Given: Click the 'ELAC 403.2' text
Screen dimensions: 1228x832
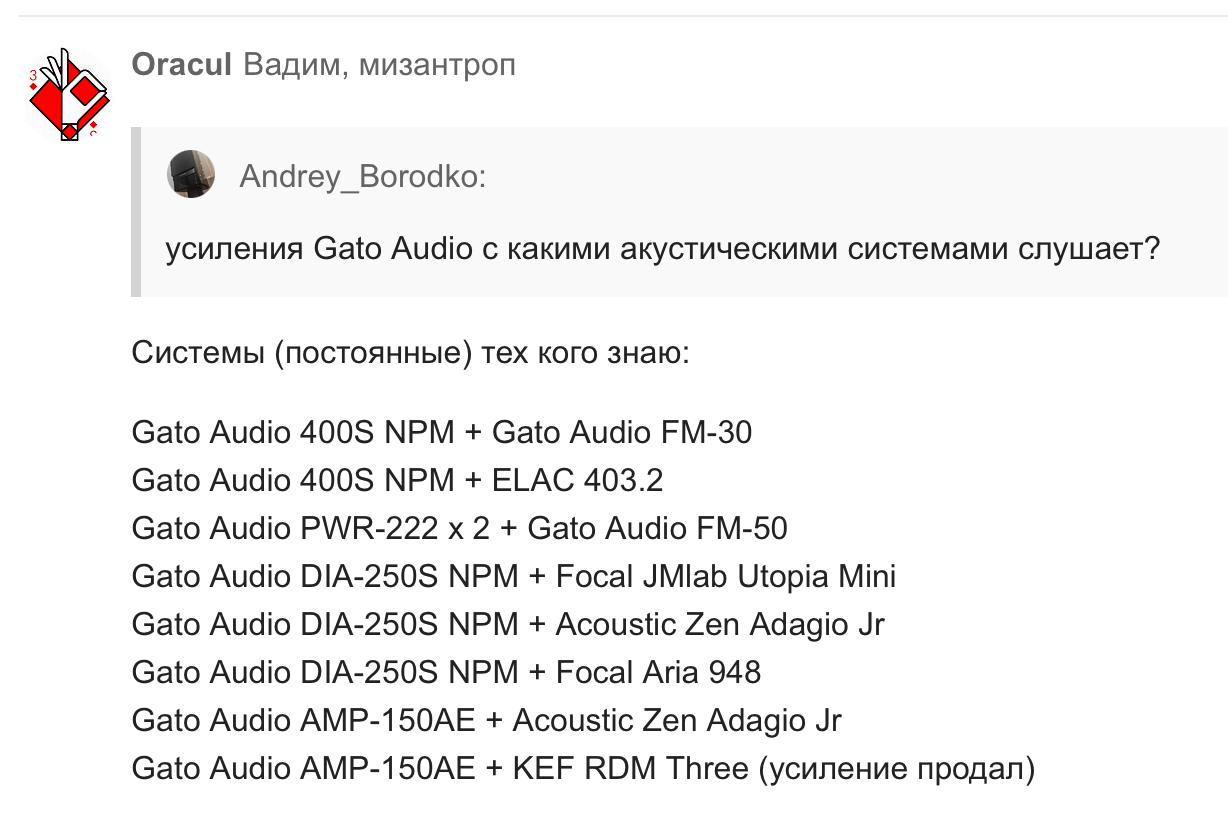Looking at the screenshot, I should tap(578, 480).
